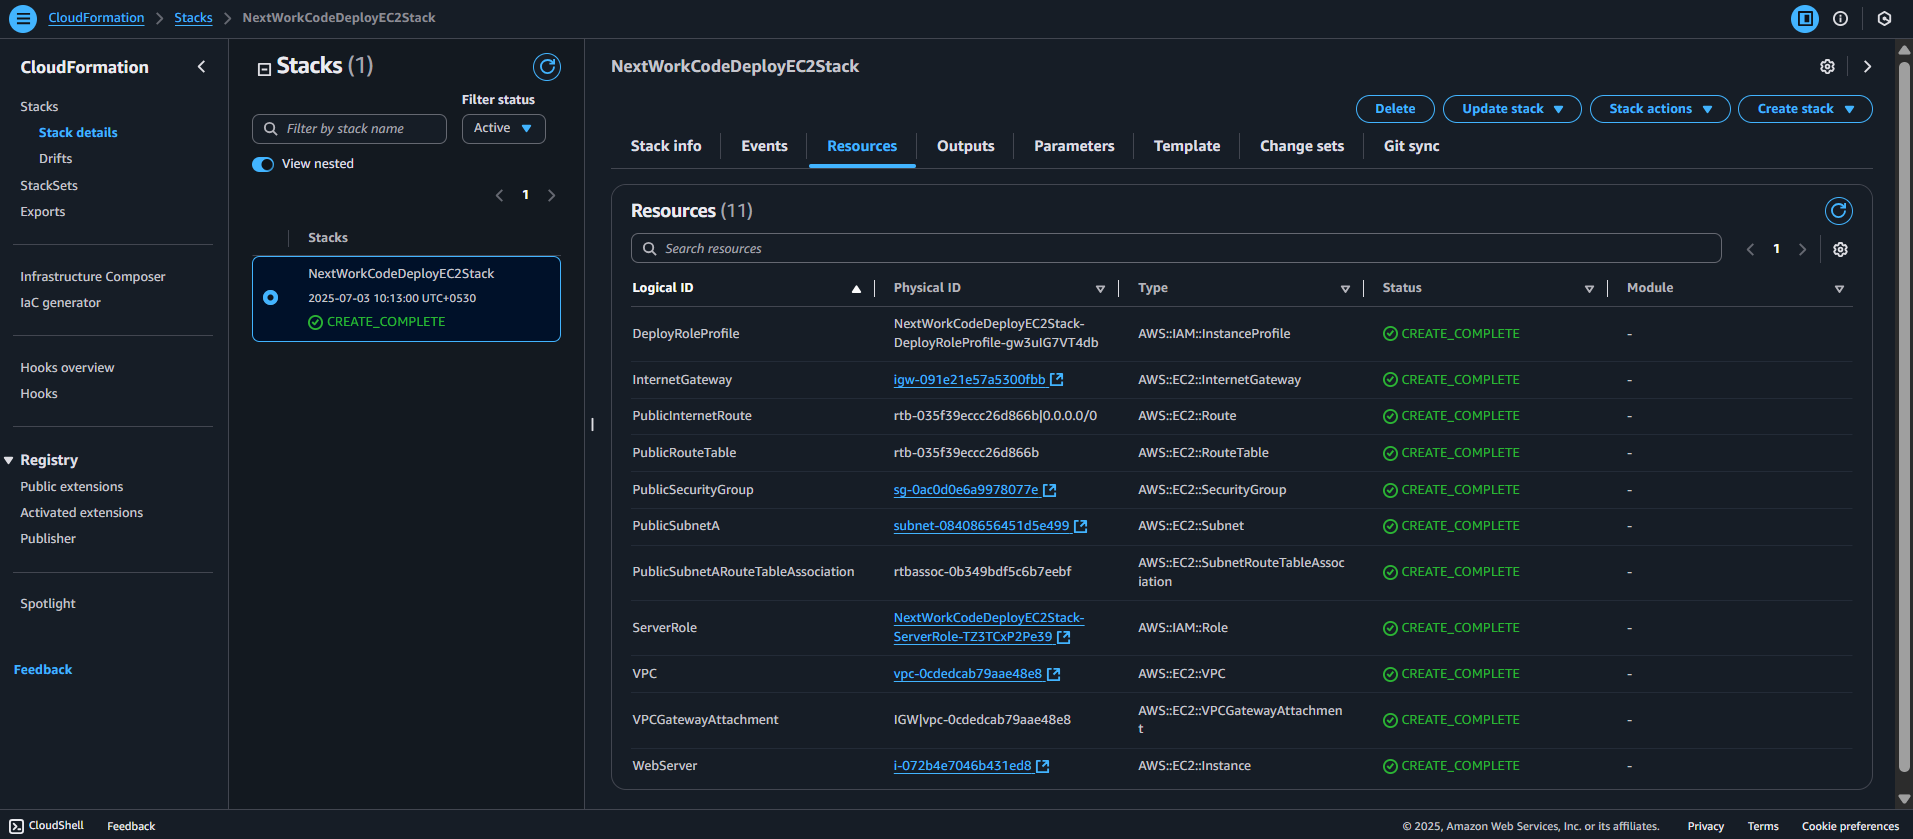Switch to the Events tab
Image resolution: width=1913 pixels, height=839 pixels.
coord(764,146)
